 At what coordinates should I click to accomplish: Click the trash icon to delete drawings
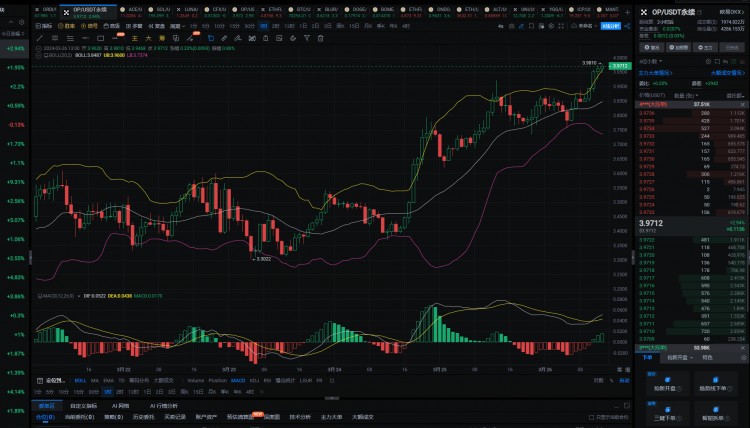tap(320, 38)
